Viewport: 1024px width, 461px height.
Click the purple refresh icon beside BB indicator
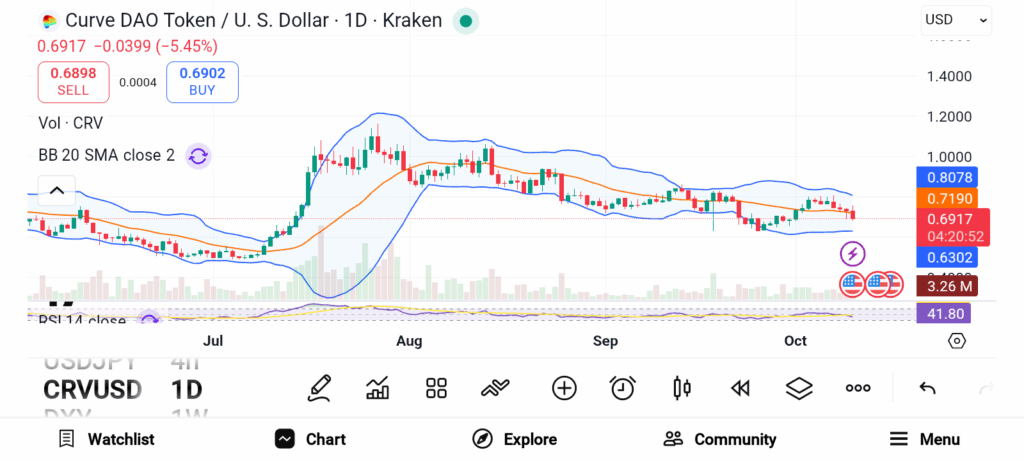tap(198, 156)
